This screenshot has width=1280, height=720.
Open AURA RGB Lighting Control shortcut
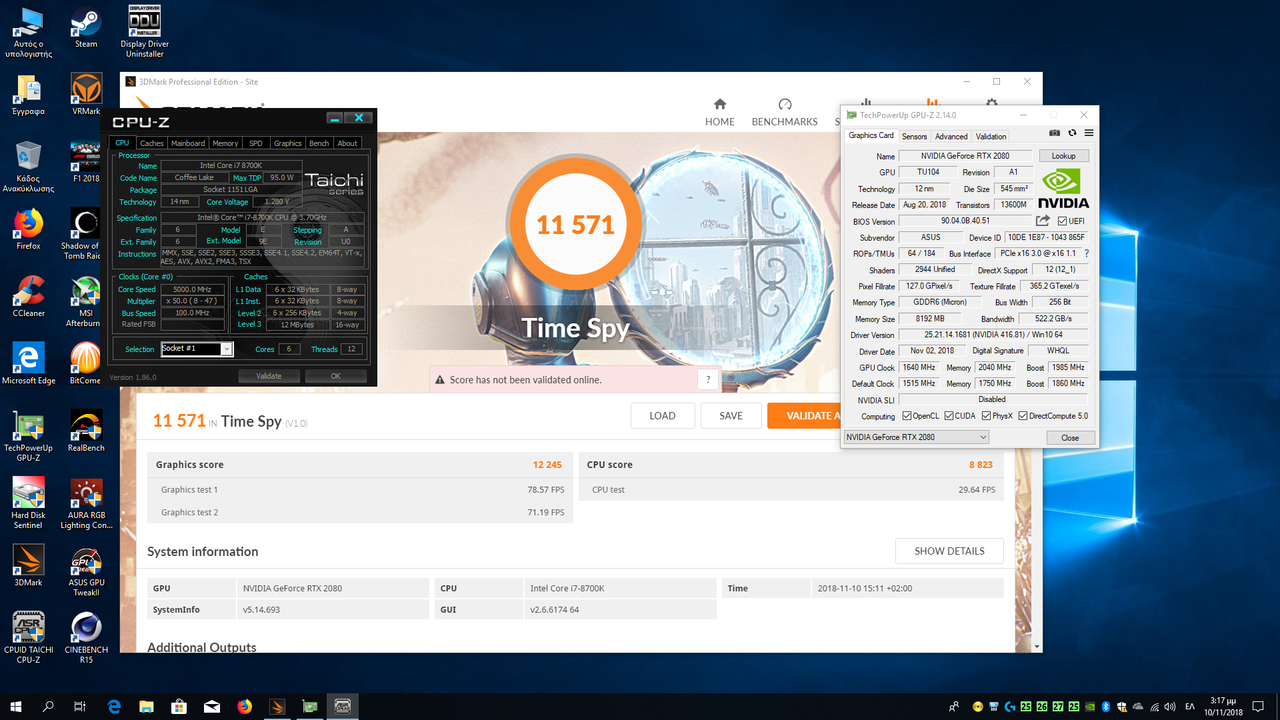tap(86, 503)
